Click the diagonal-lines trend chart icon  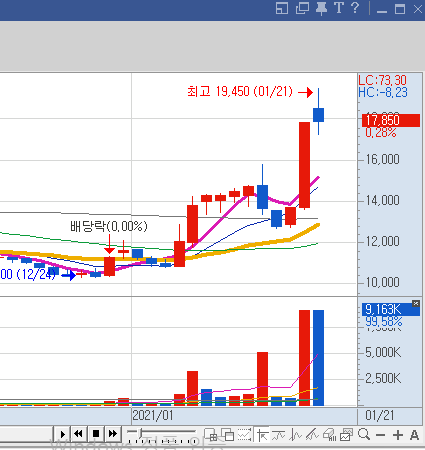pyautogui.click(x=312, y=435)
